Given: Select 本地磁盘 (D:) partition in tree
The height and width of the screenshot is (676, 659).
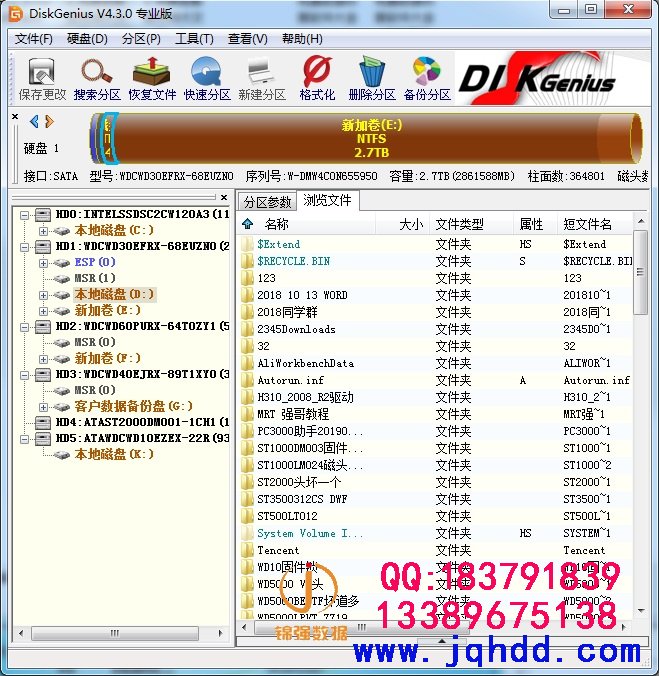Looking at the screenshot, I should click(114, 294).
